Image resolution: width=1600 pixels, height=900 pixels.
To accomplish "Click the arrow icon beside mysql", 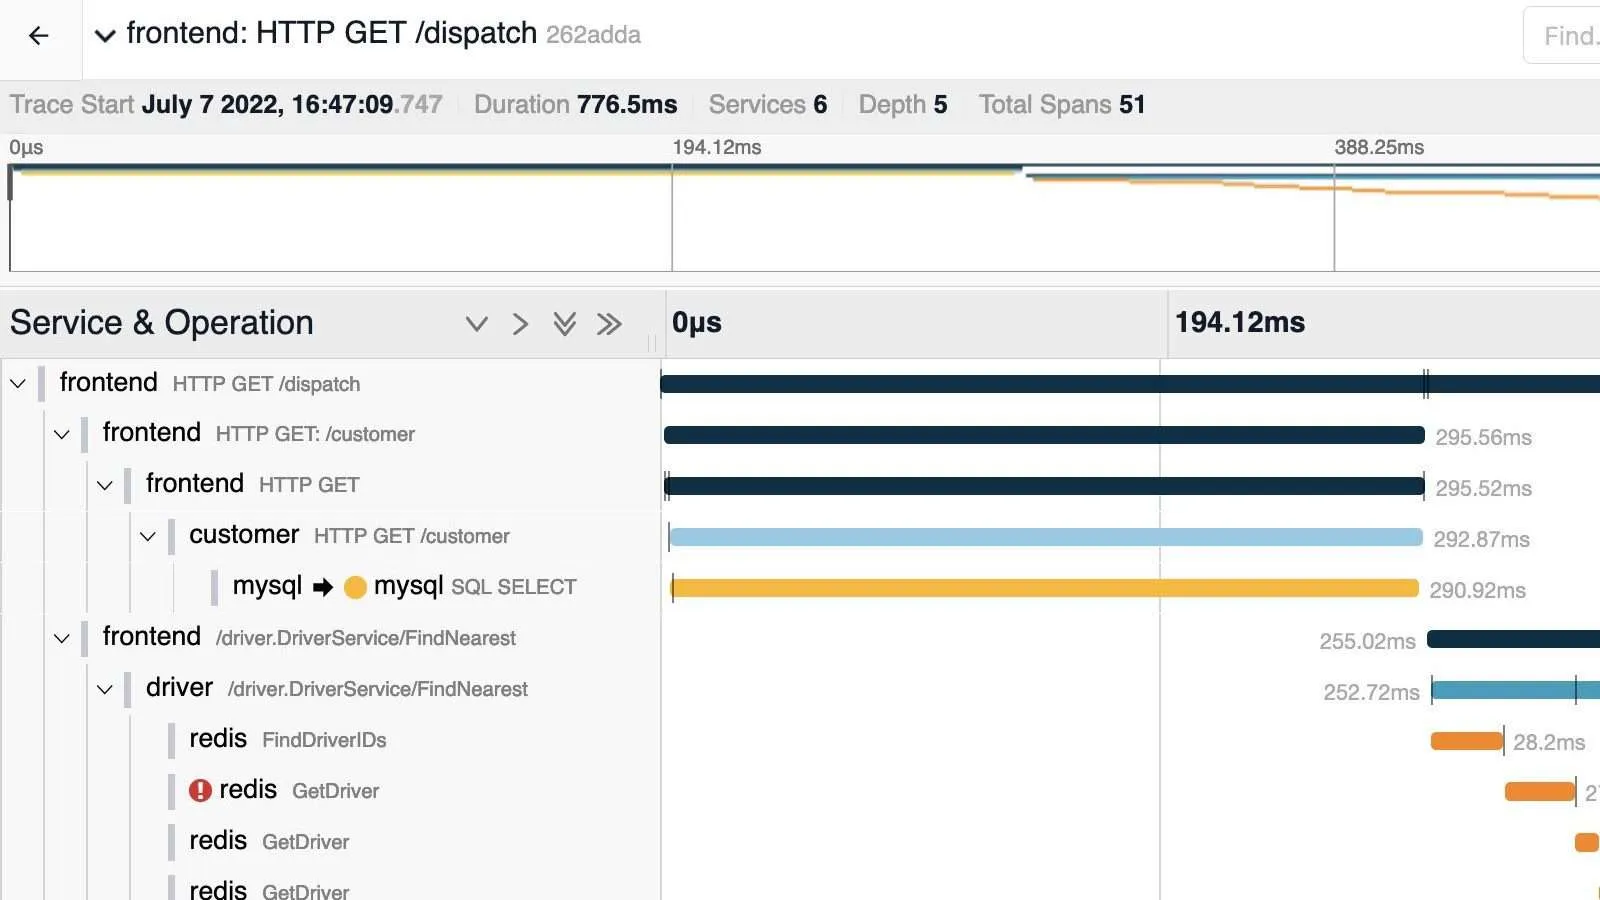I will tap(323, 588).
